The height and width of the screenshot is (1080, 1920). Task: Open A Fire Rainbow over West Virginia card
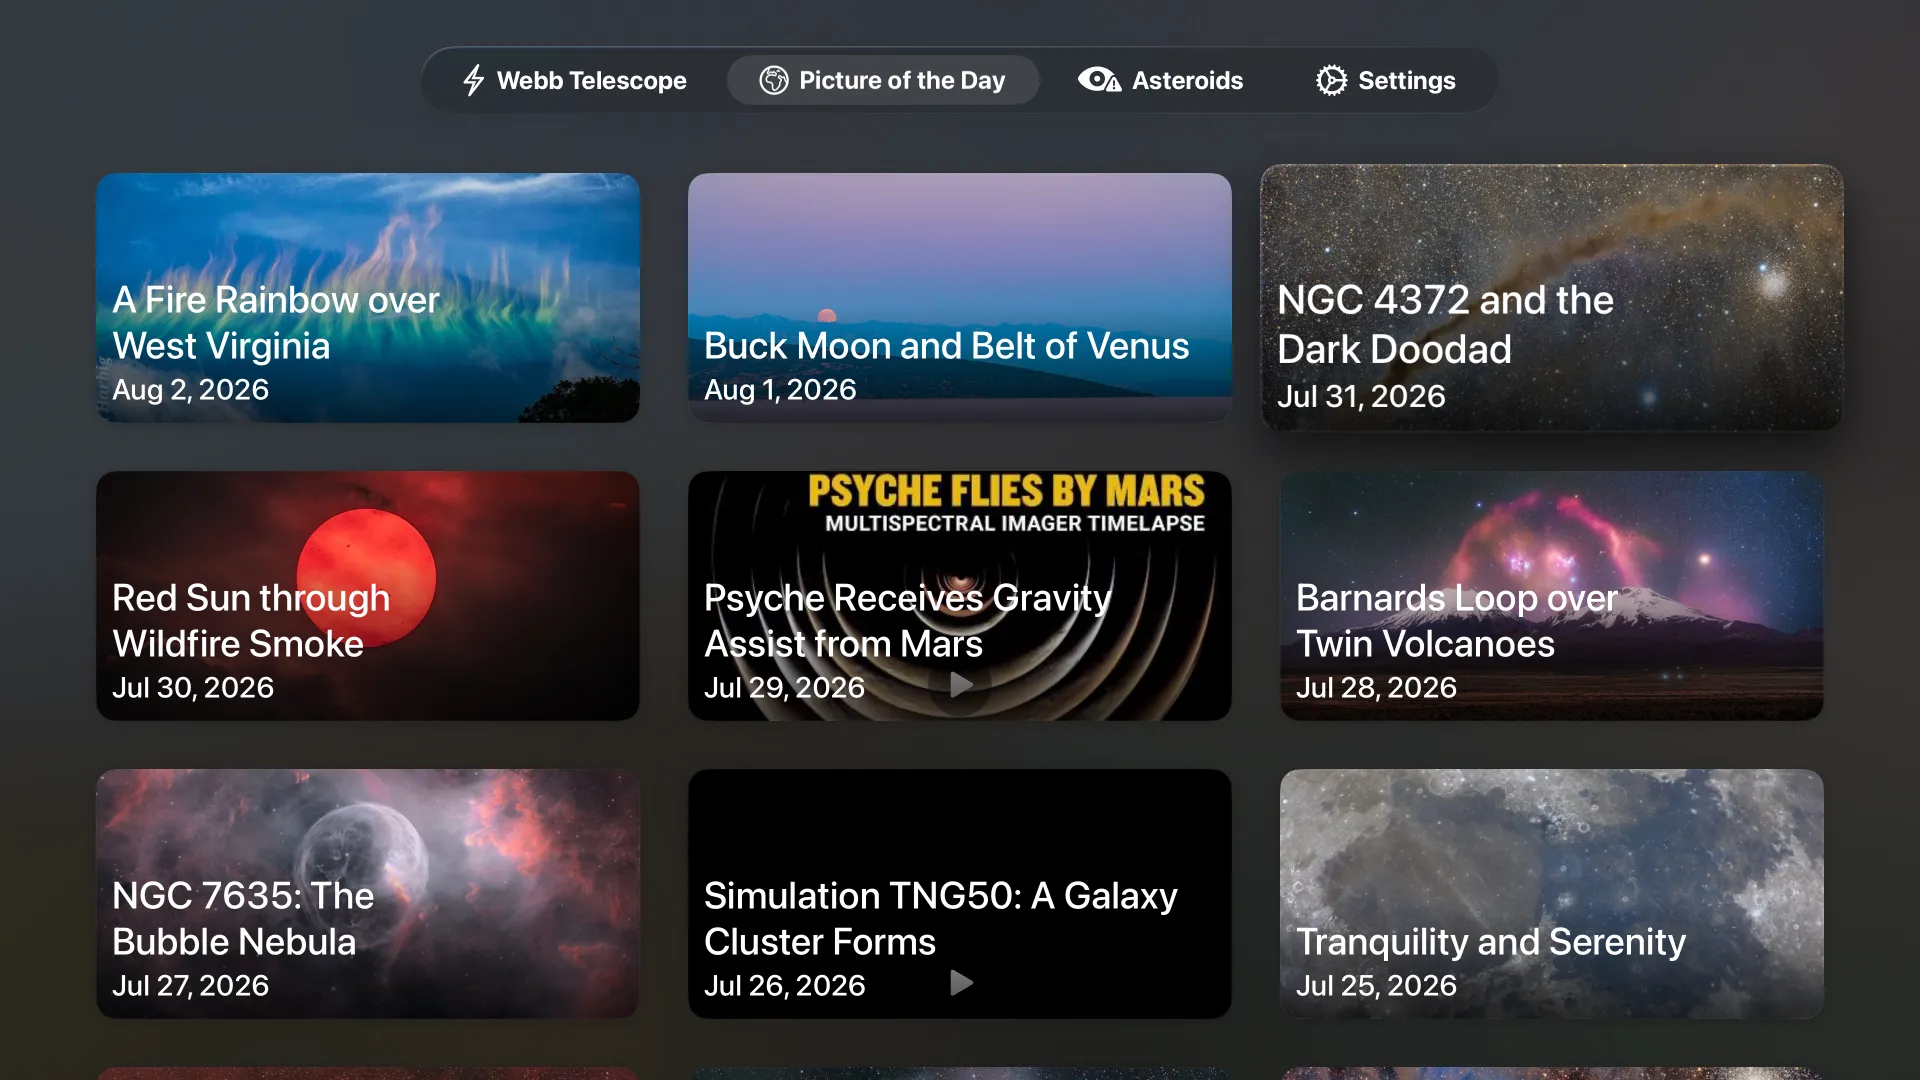(368, 298)
